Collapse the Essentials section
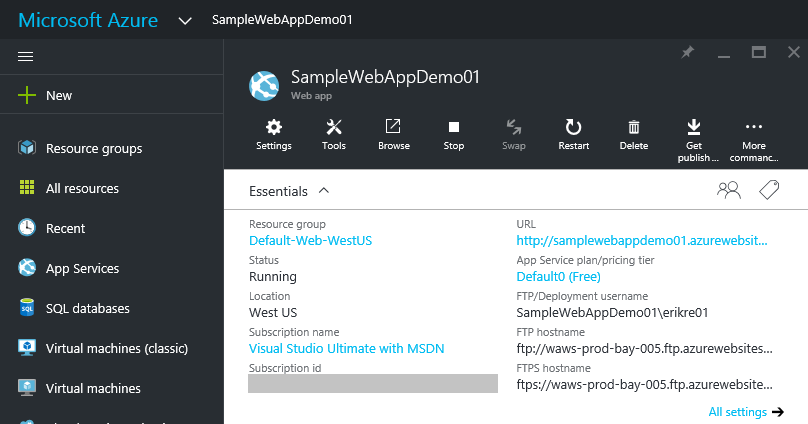 [x=323, y=190]
